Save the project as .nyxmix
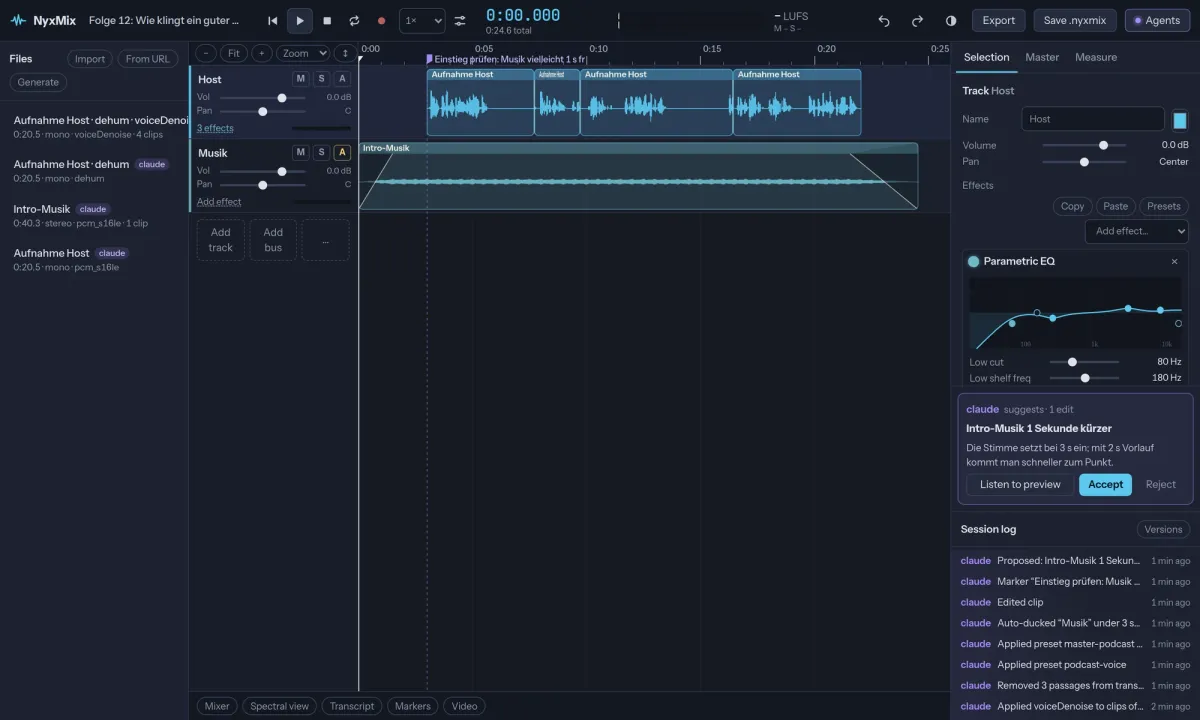The height and width of the screenshot is (720, 1200). 1075,20
